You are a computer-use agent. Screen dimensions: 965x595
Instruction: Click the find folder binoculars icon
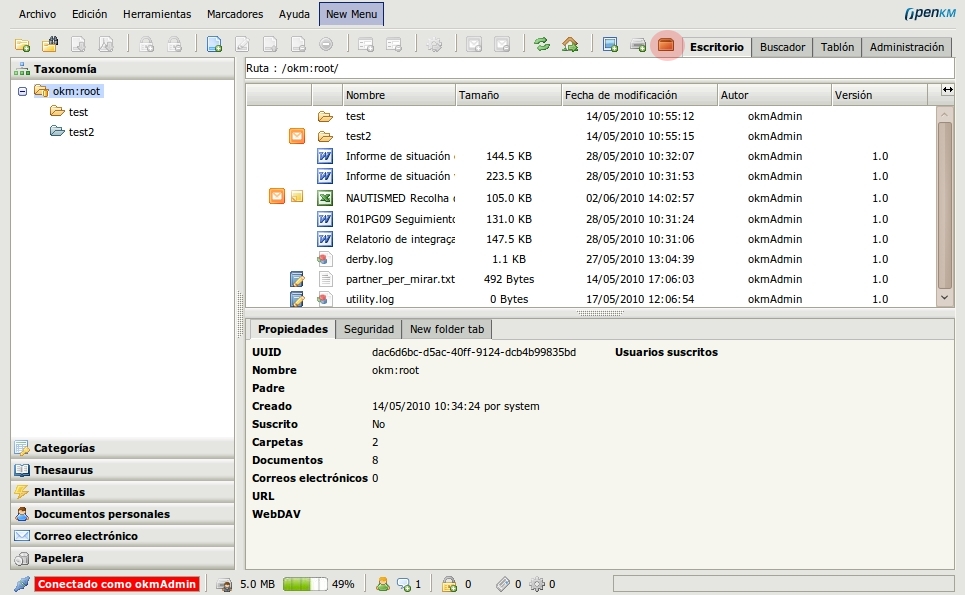[x=50, y=44]
